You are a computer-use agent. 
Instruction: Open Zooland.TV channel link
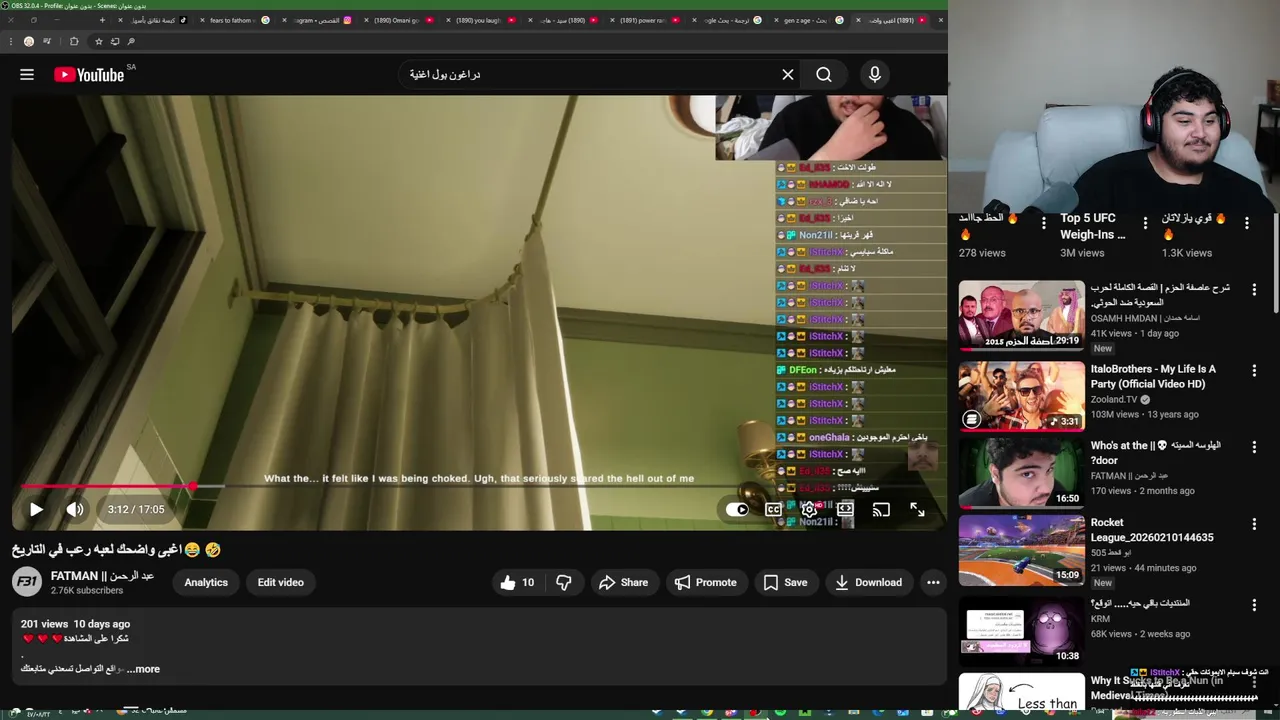[1114, 399]
